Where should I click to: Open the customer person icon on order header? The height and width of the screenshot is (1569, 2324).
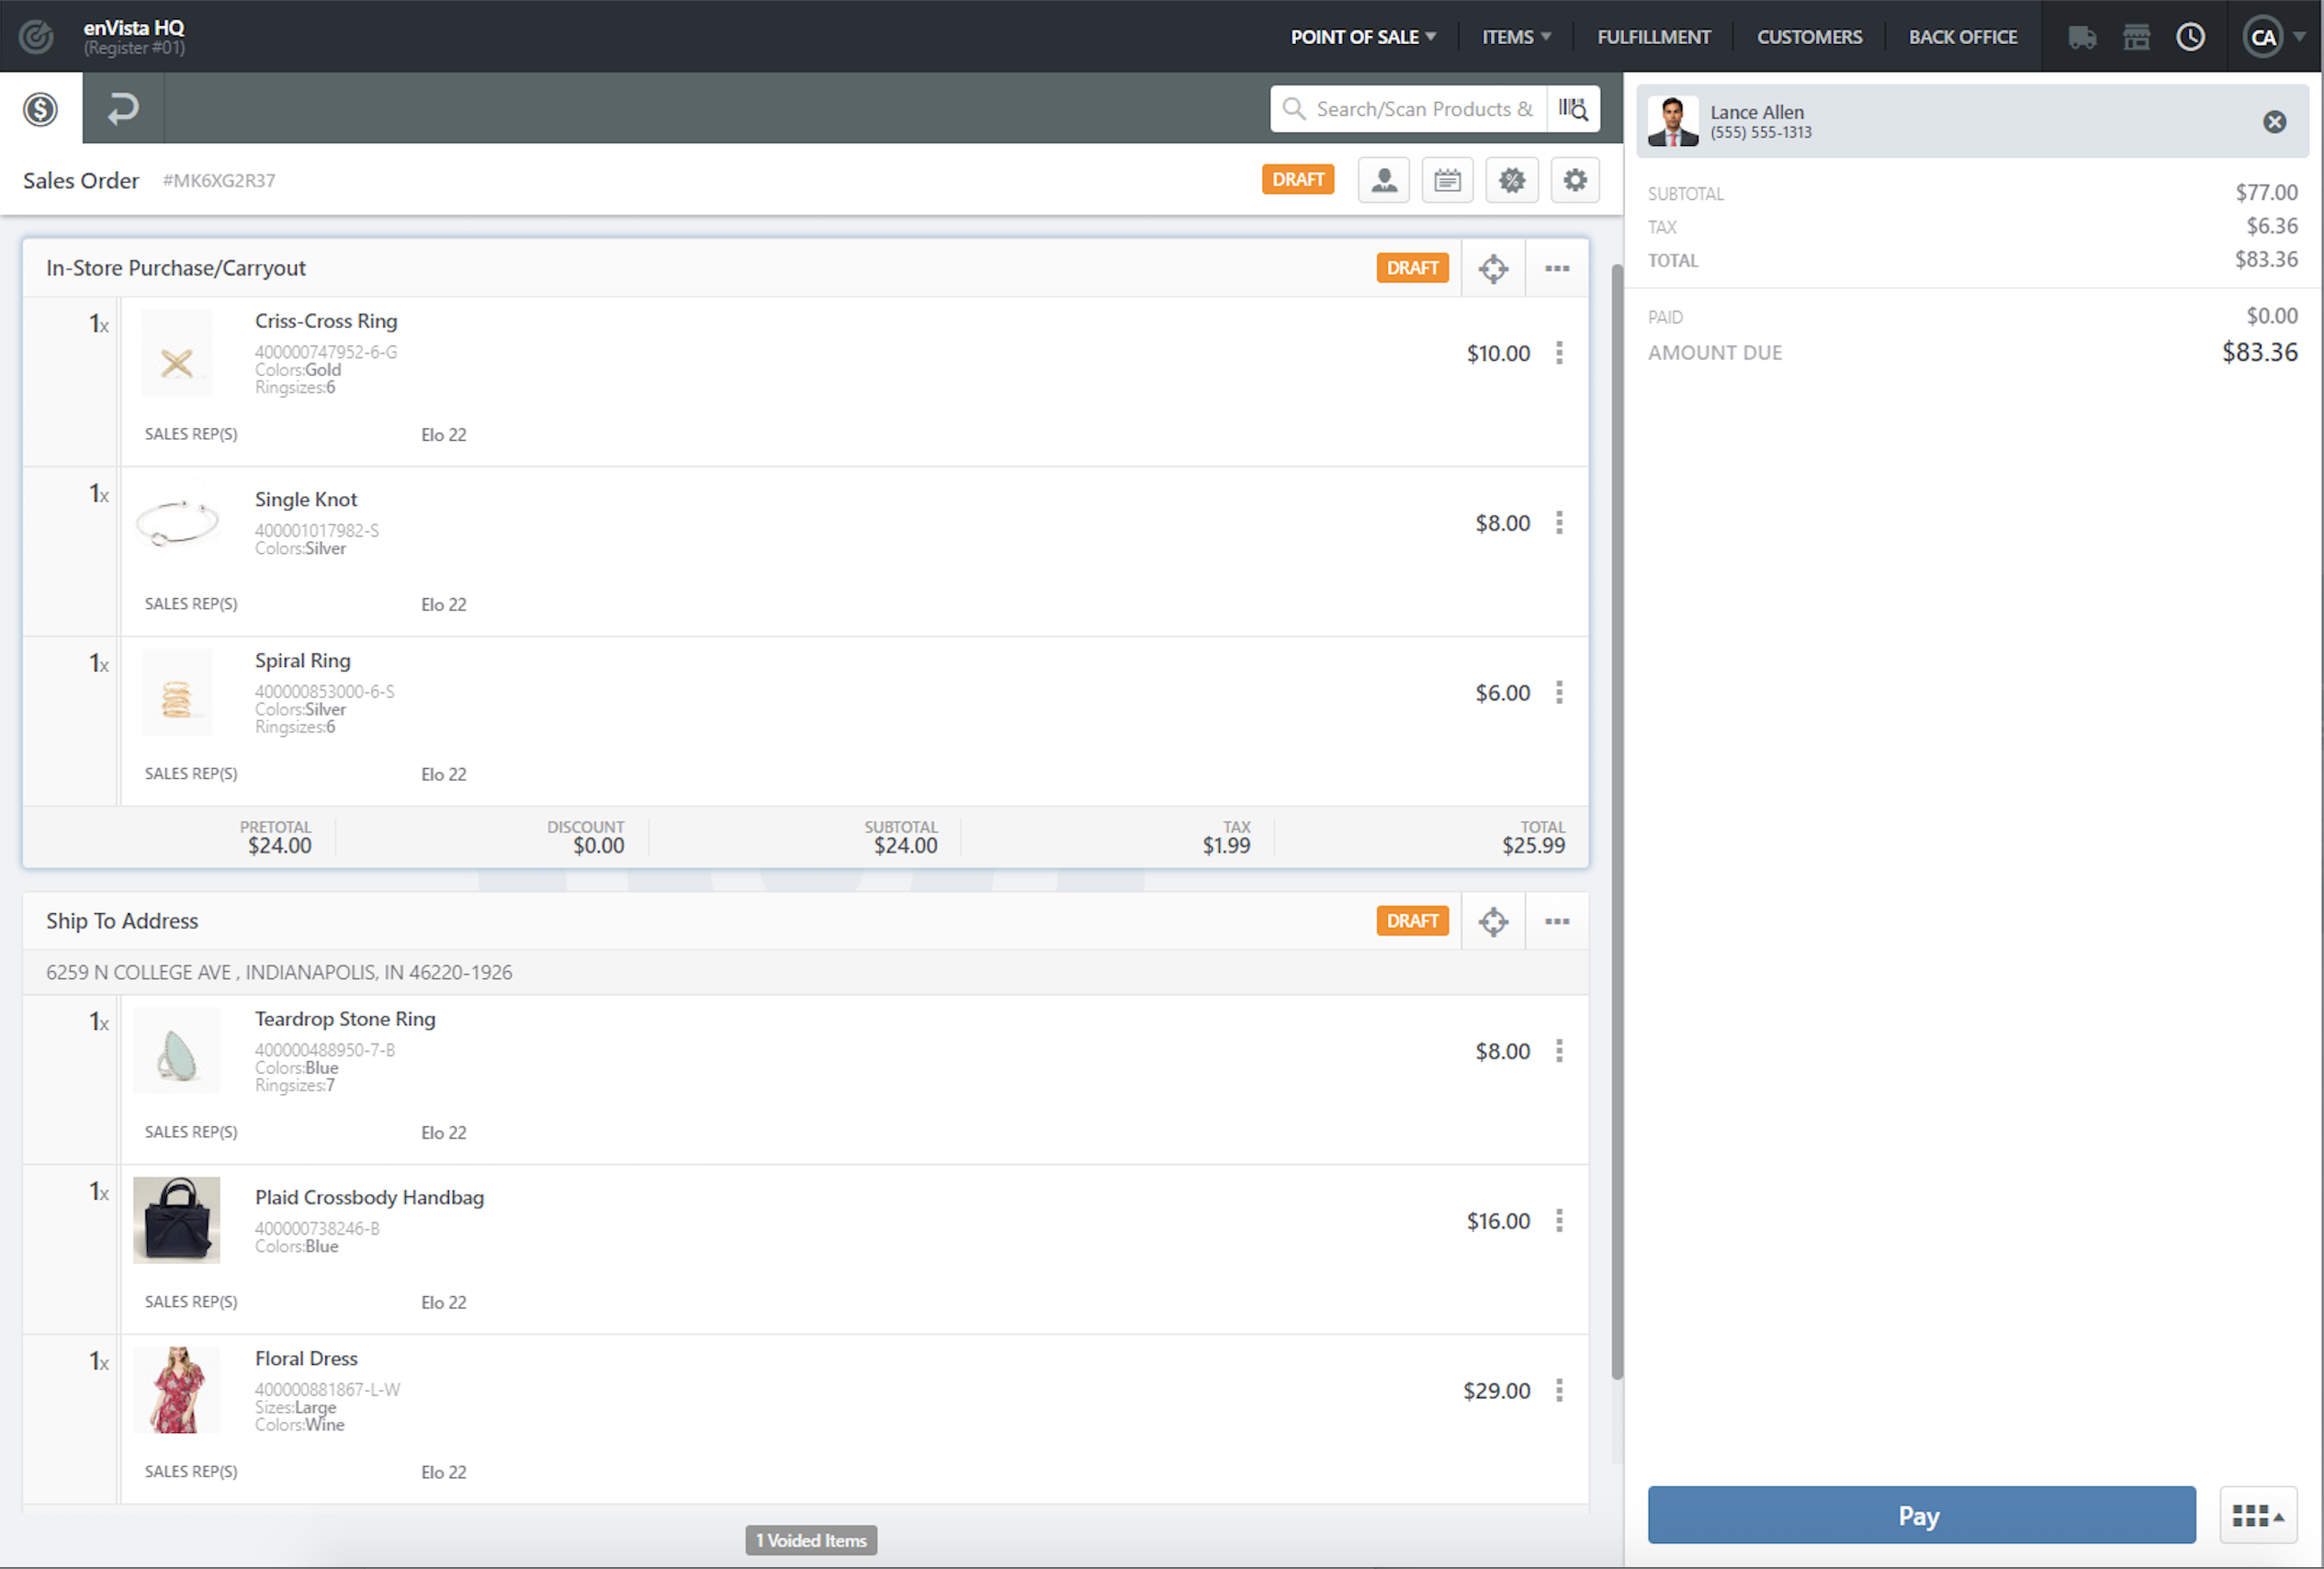1383,180
